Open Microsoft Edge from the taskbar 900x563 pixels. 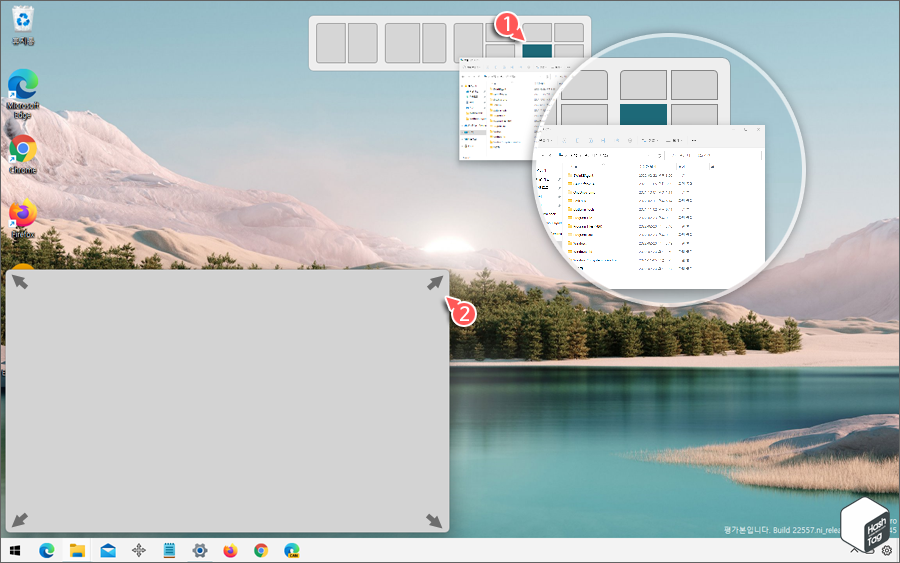click(x=46, y=551)
